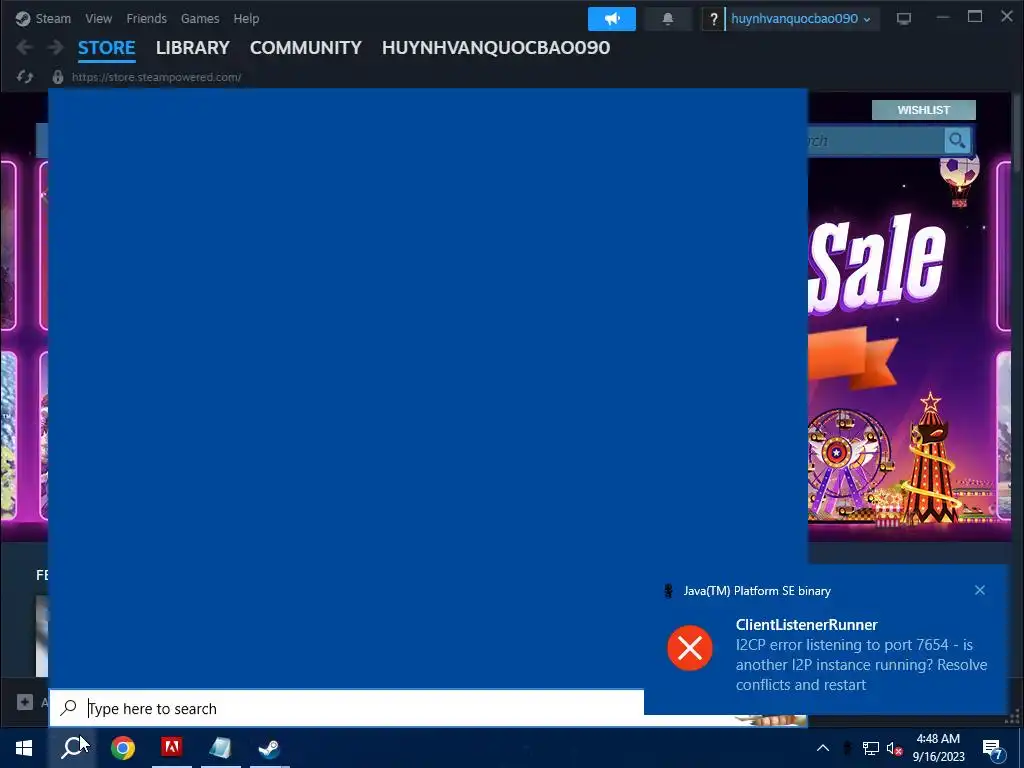Click the I2P tray icon
This screenshot has height=768, width=1024.
point(847,748)
